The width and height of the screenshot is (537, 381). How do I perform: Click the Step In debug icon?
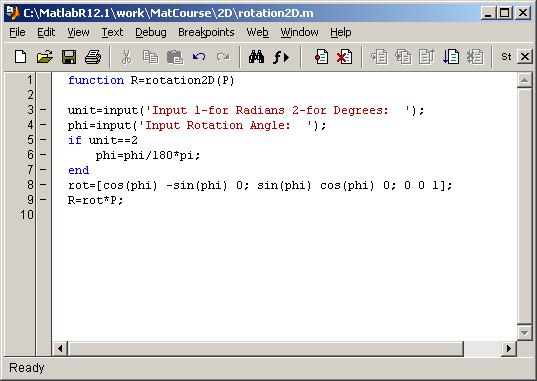coord(403,57)
